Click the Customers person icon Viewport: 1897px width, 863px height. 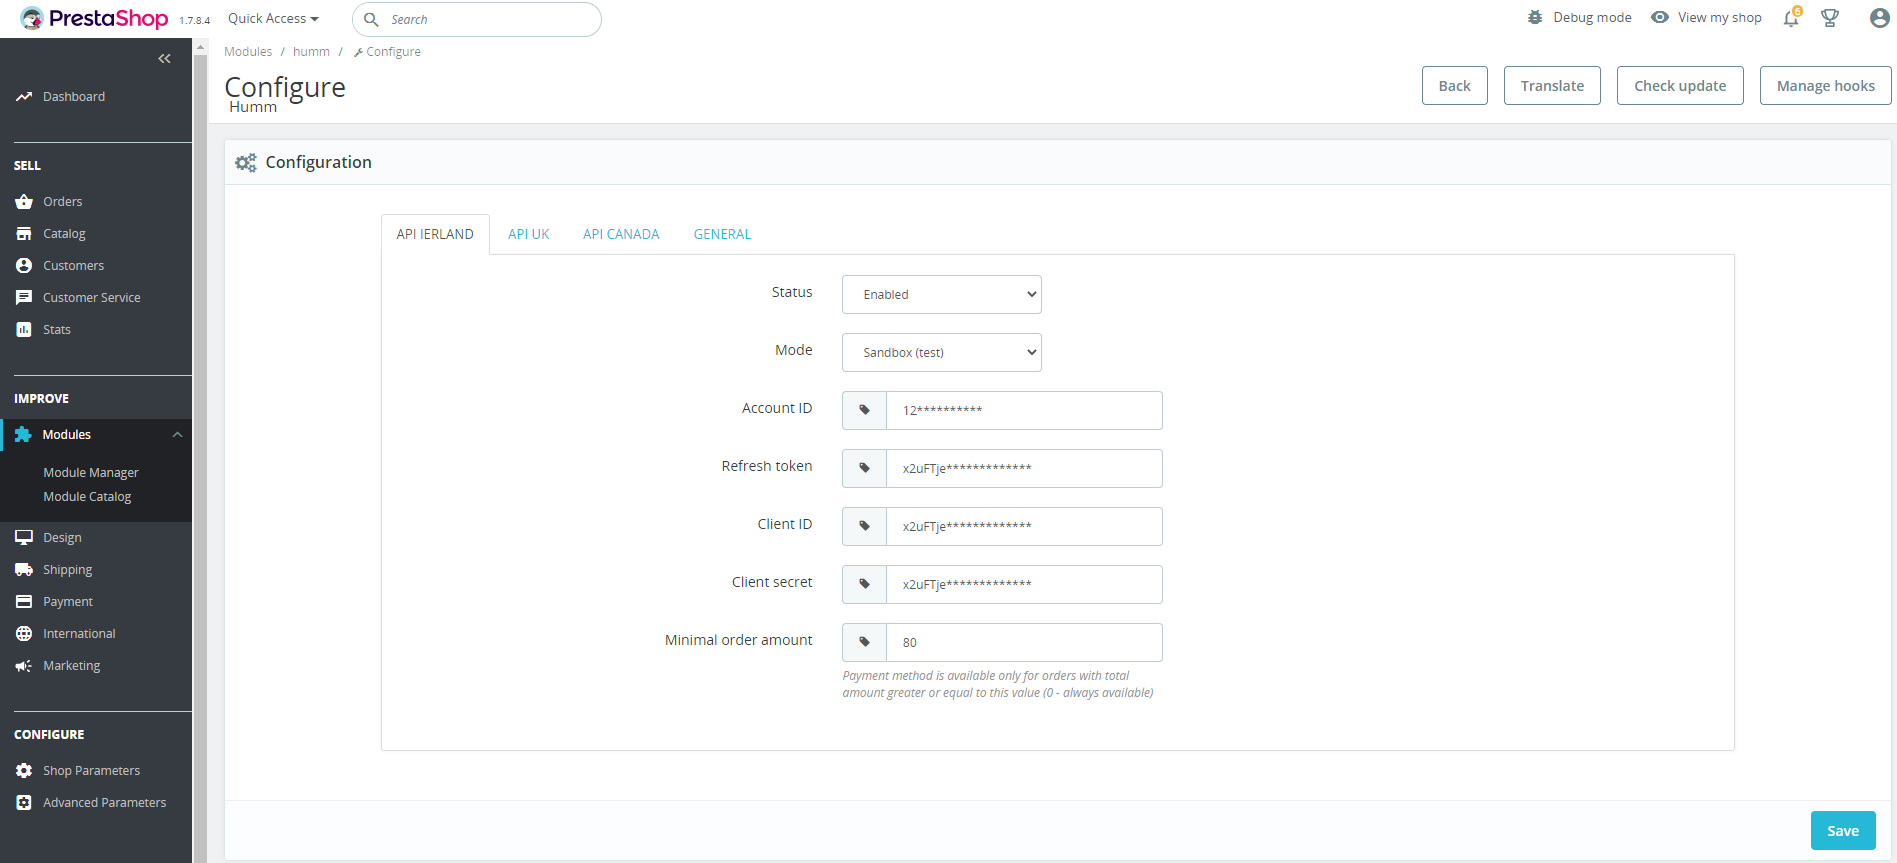(x=24, y=266)
